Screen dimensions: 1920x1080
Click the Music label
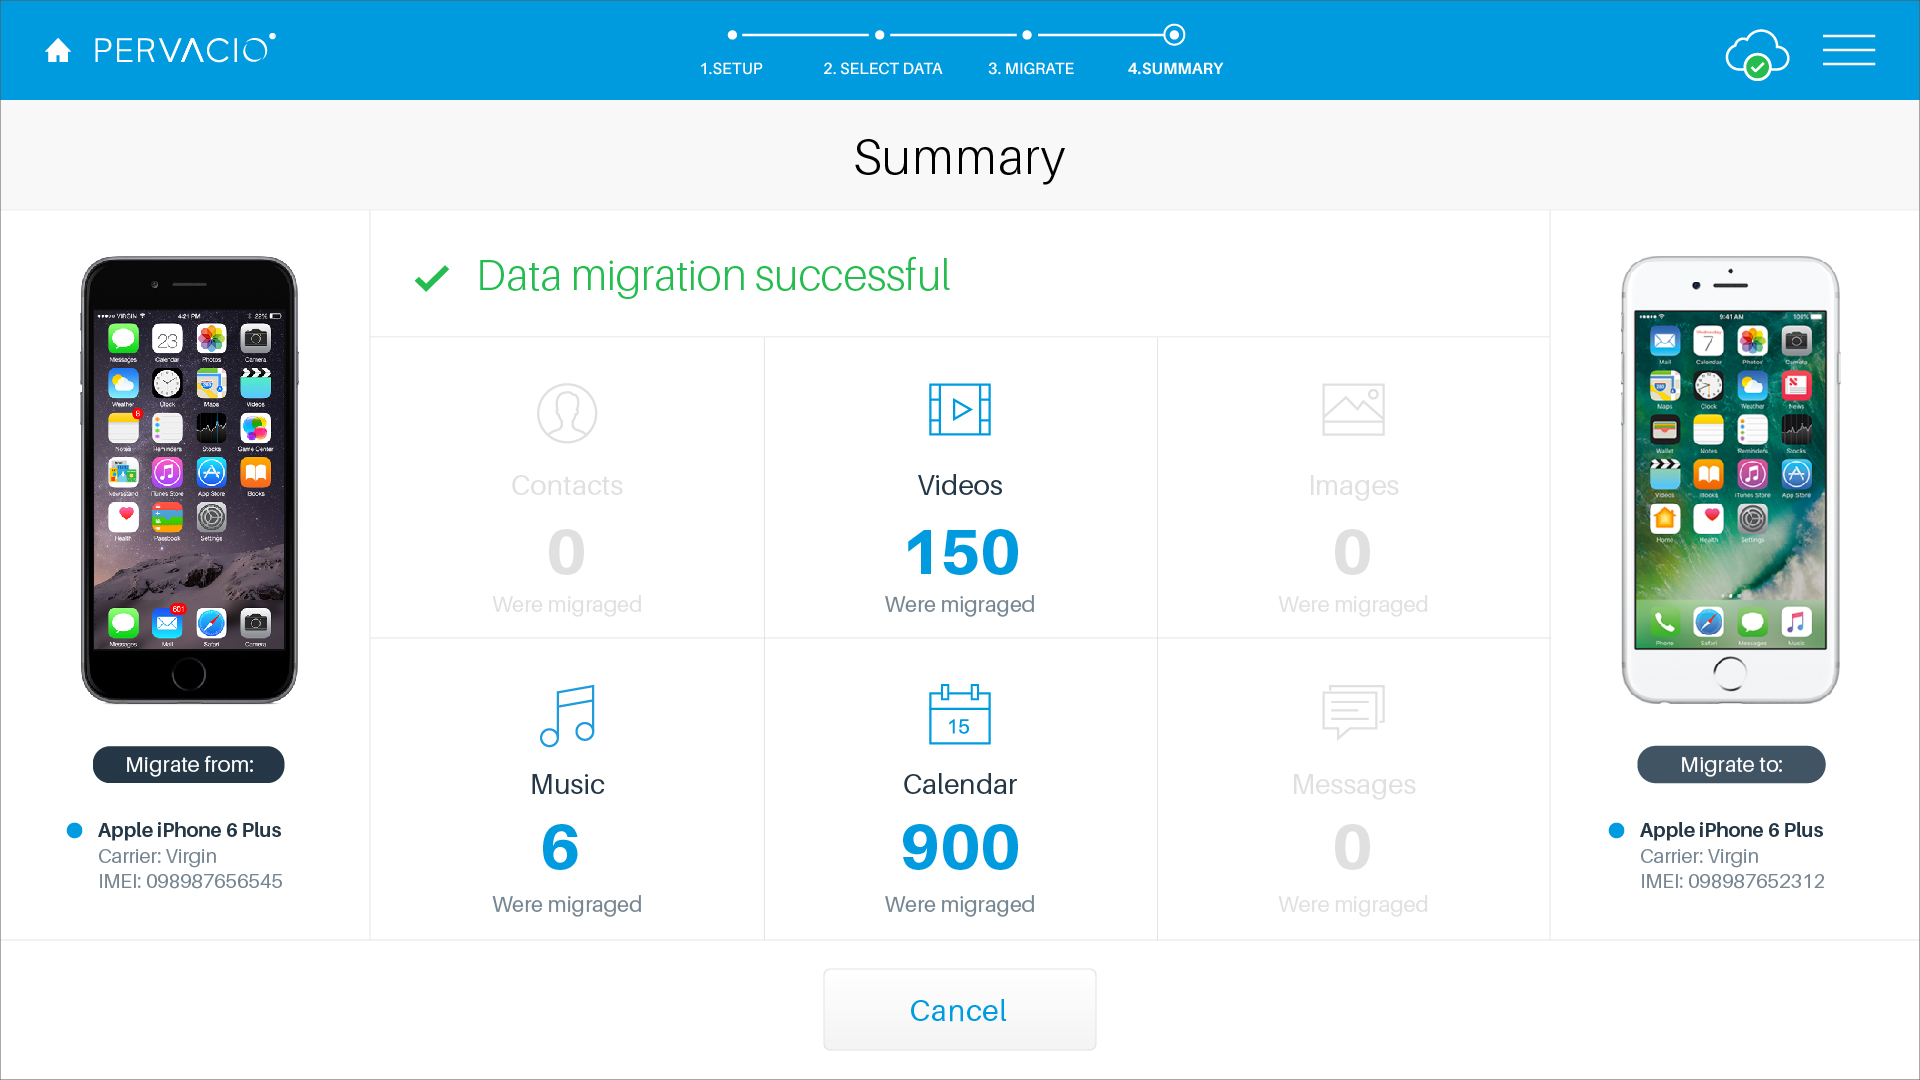(567, 784)
